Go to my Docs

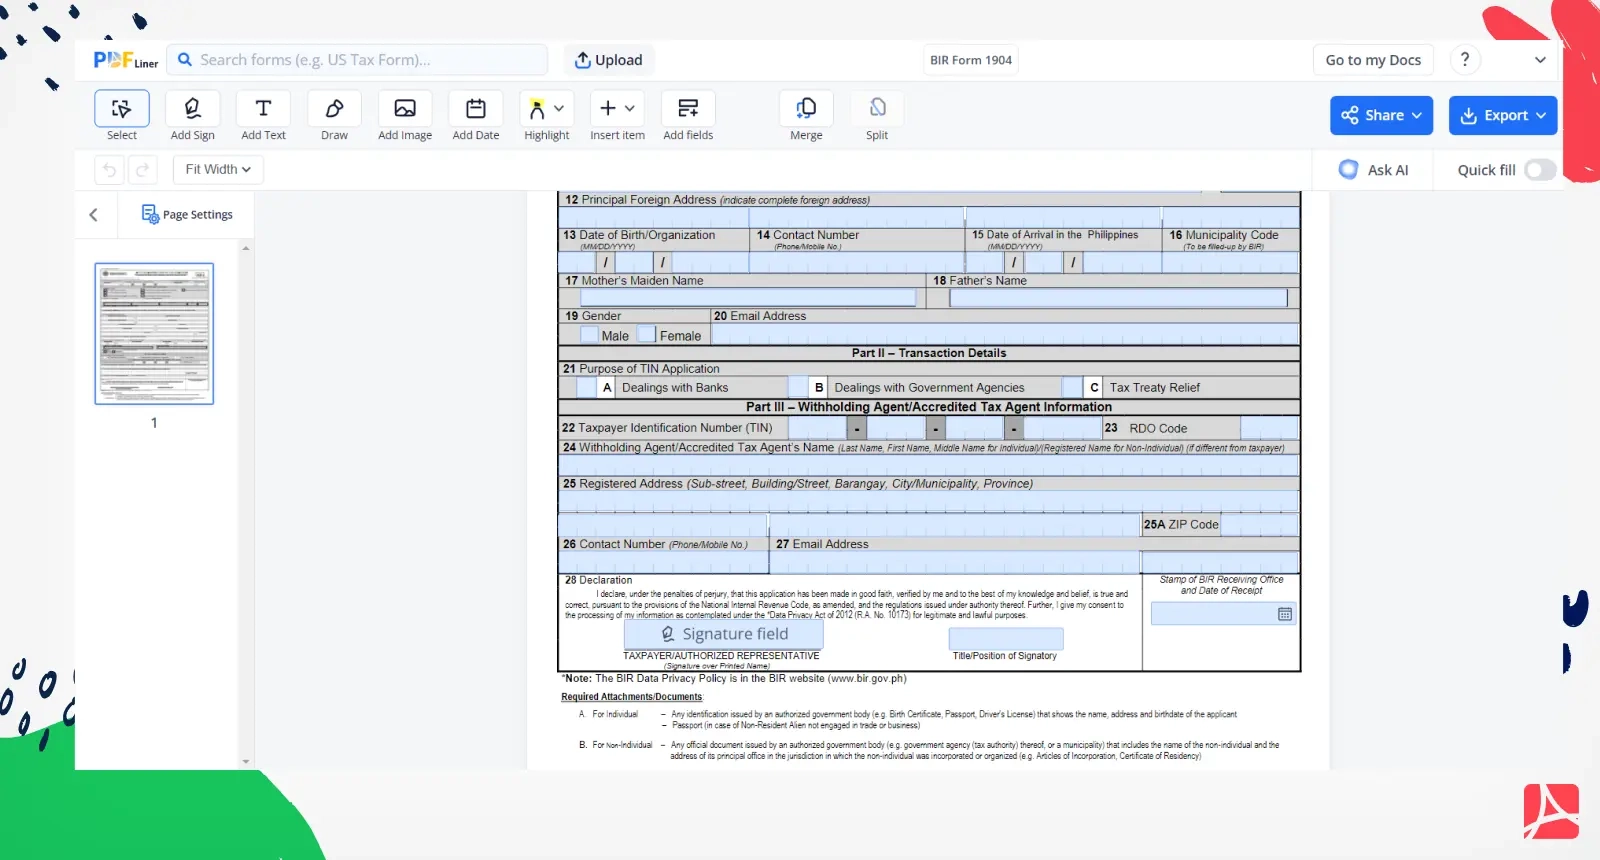[1373, 60]
